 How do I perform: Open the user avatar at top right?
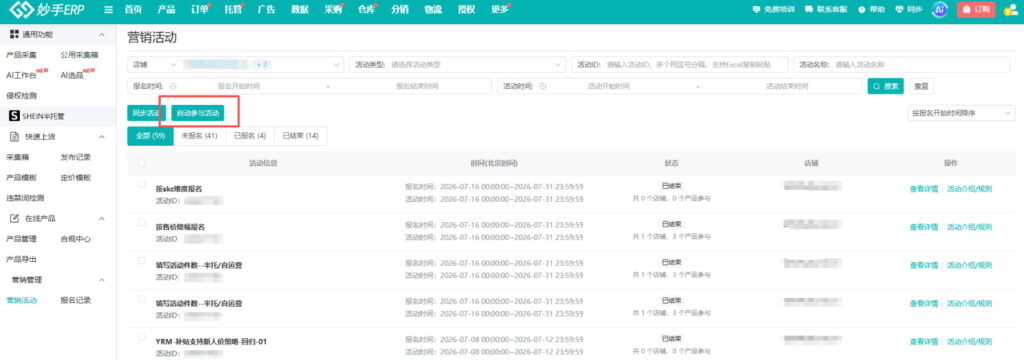click(1011, 10)
